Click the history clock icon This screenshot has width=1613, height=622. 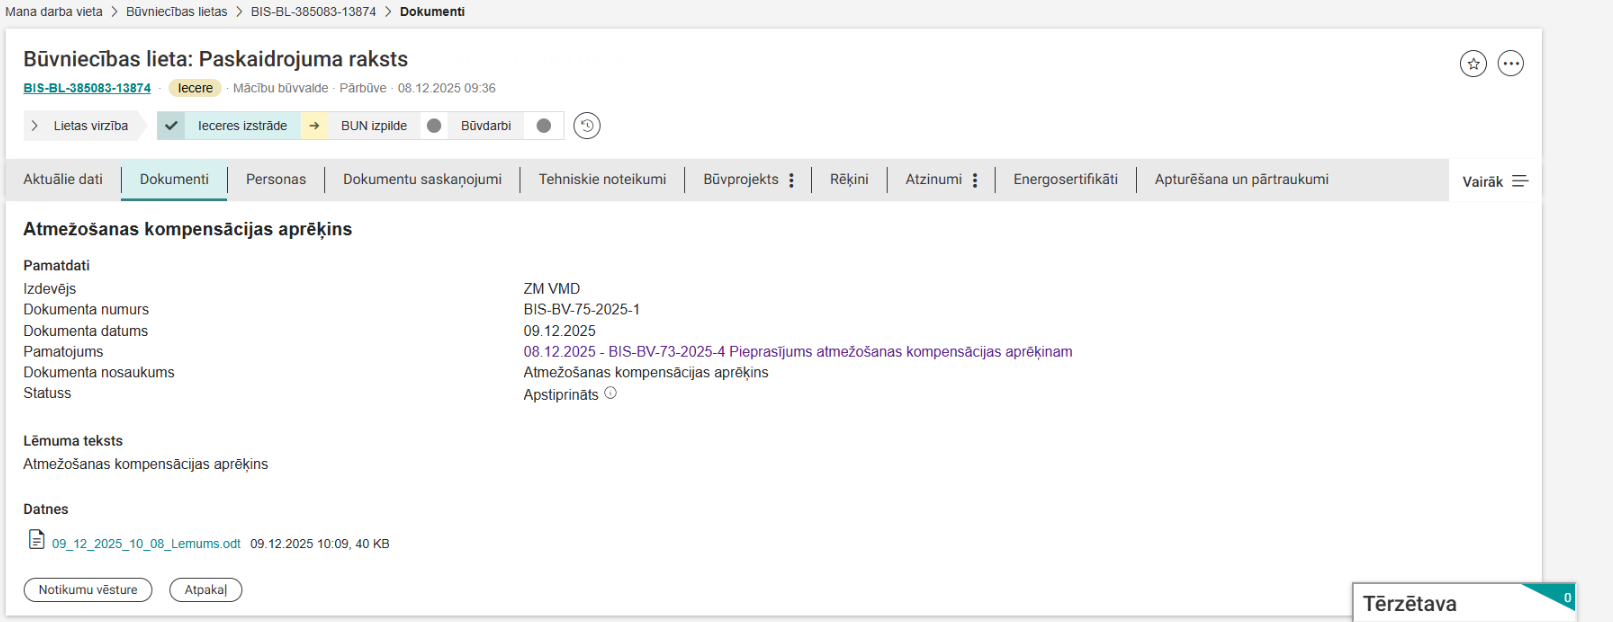coord(587,126)
